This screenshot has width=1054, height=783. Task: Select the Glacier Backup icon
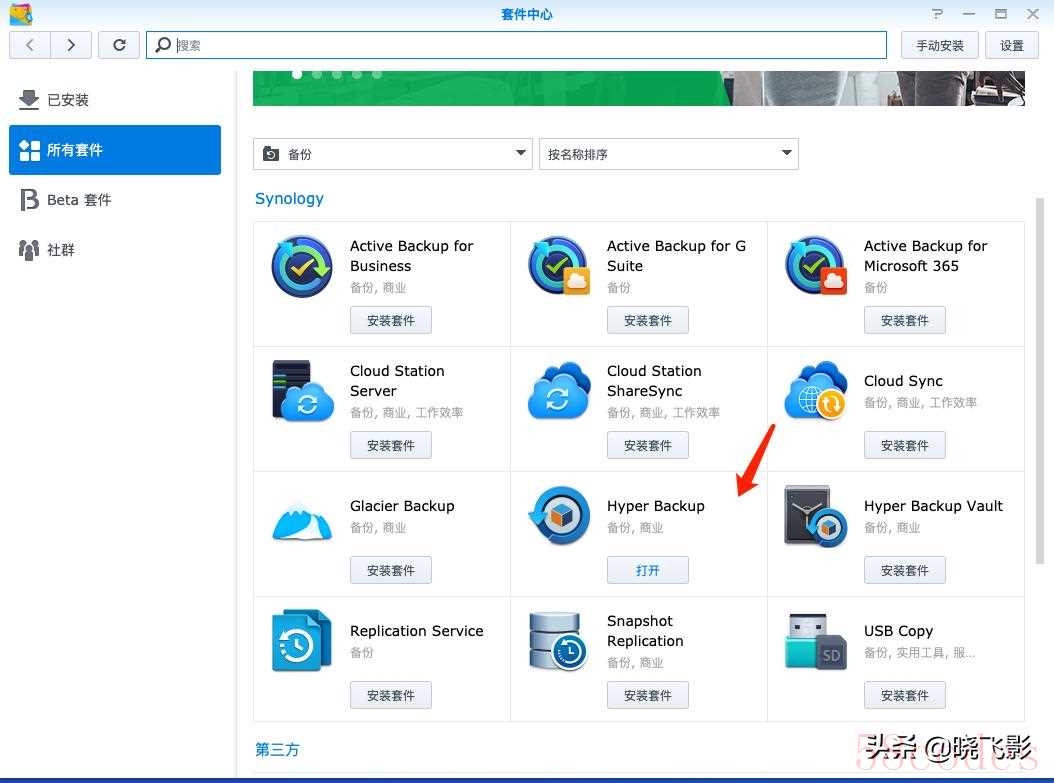[302, 524]
